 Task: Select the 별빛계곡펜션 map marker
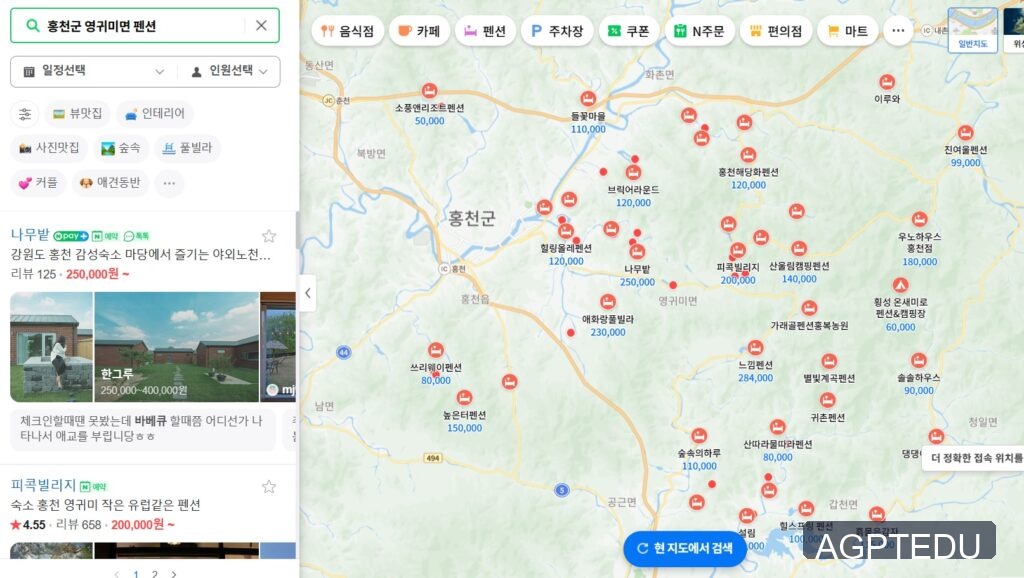(x=829, y=361)
